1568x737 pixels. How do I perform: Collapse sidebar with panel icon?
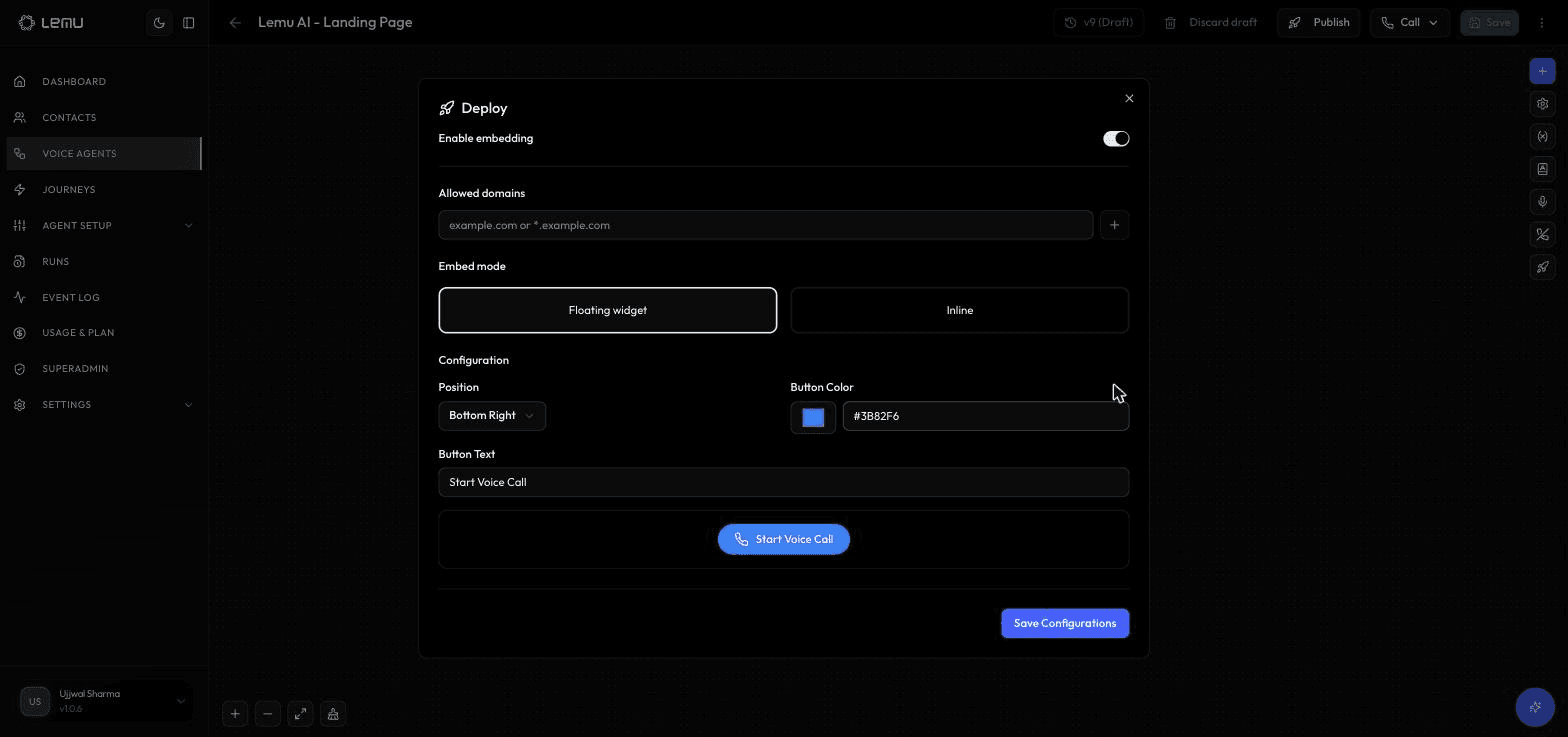188,23
